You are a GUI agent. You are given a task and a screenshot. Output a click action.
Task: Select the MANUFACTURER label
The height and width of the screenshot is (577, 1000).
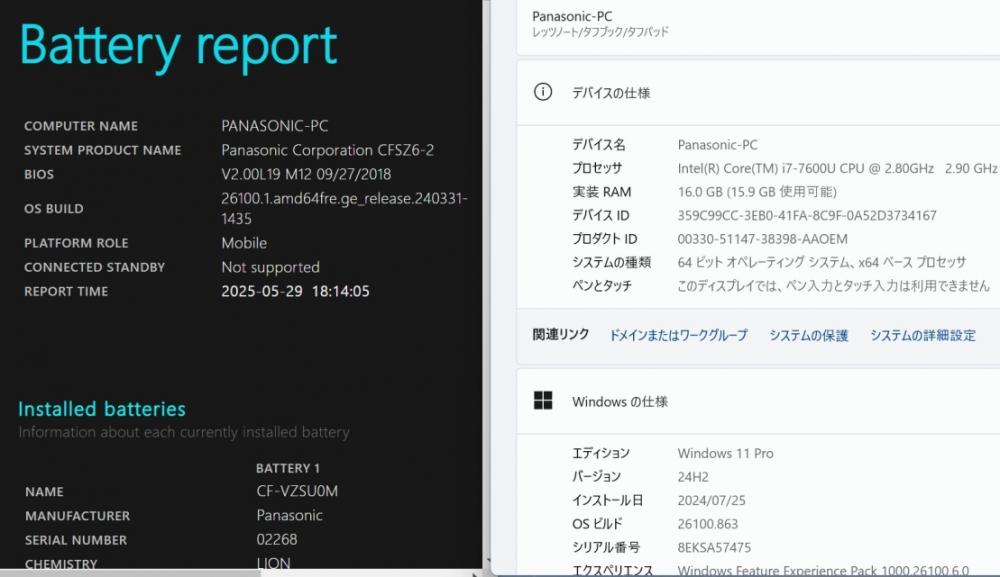(x=77, y=516)
